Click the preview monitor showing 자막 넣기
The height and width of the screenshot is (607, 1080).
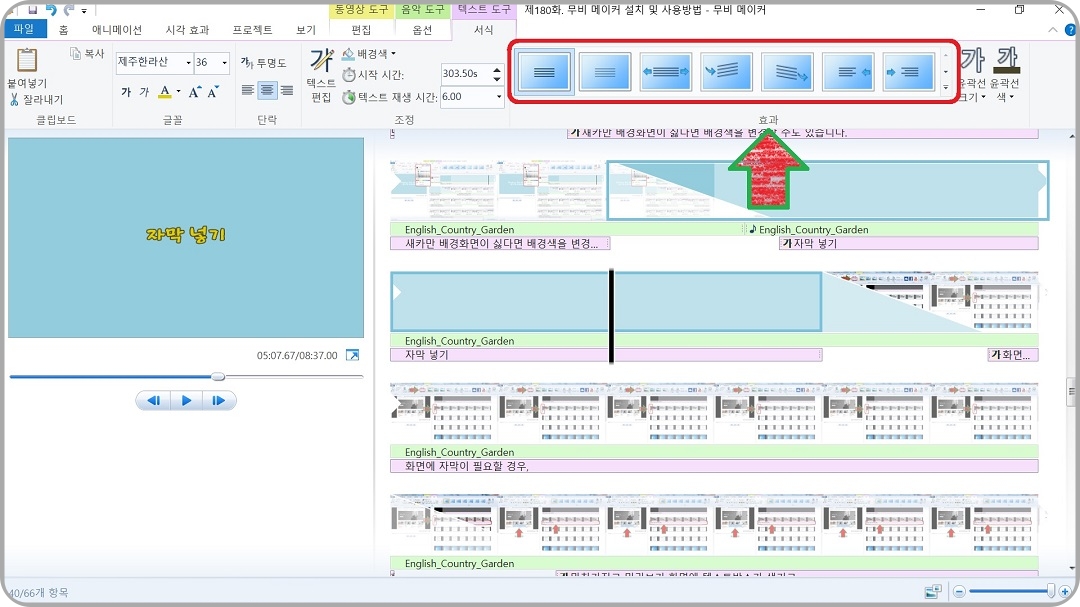click(186, 238)
